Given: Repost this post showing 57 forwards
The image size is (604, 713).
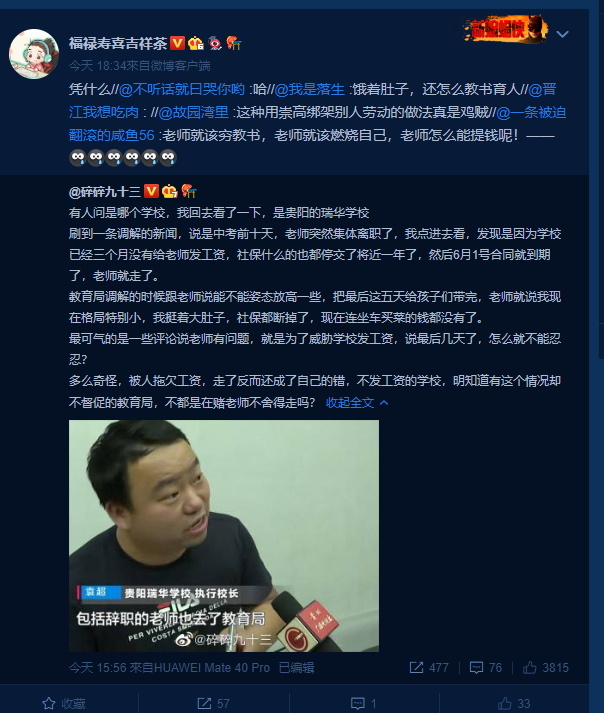Looking at the screenshot, I should point(213,703).
